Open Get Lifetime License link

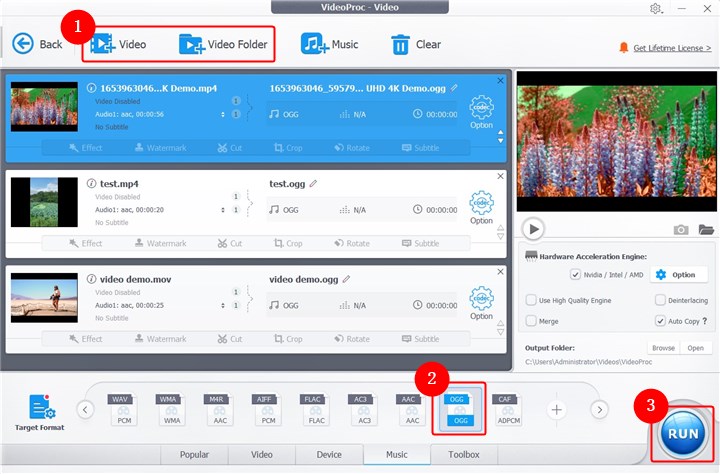click(672, 48)
